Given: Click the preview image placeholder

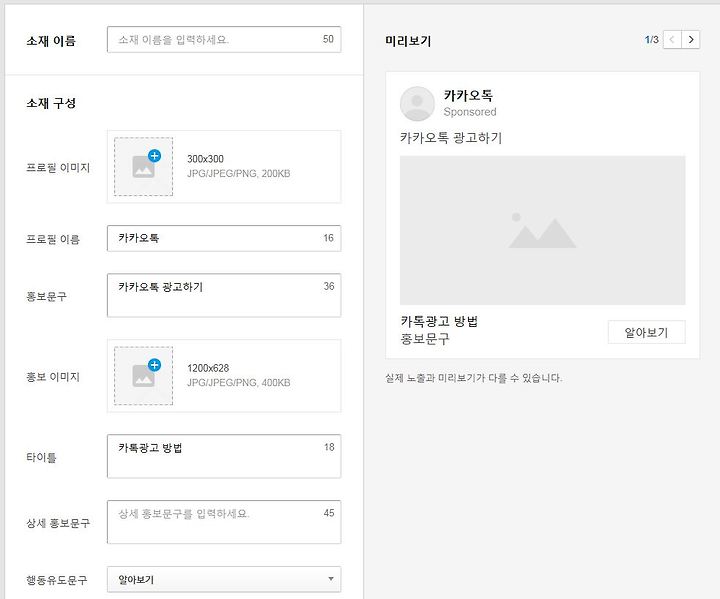Looking at the screenshot, I should [542, 230].
